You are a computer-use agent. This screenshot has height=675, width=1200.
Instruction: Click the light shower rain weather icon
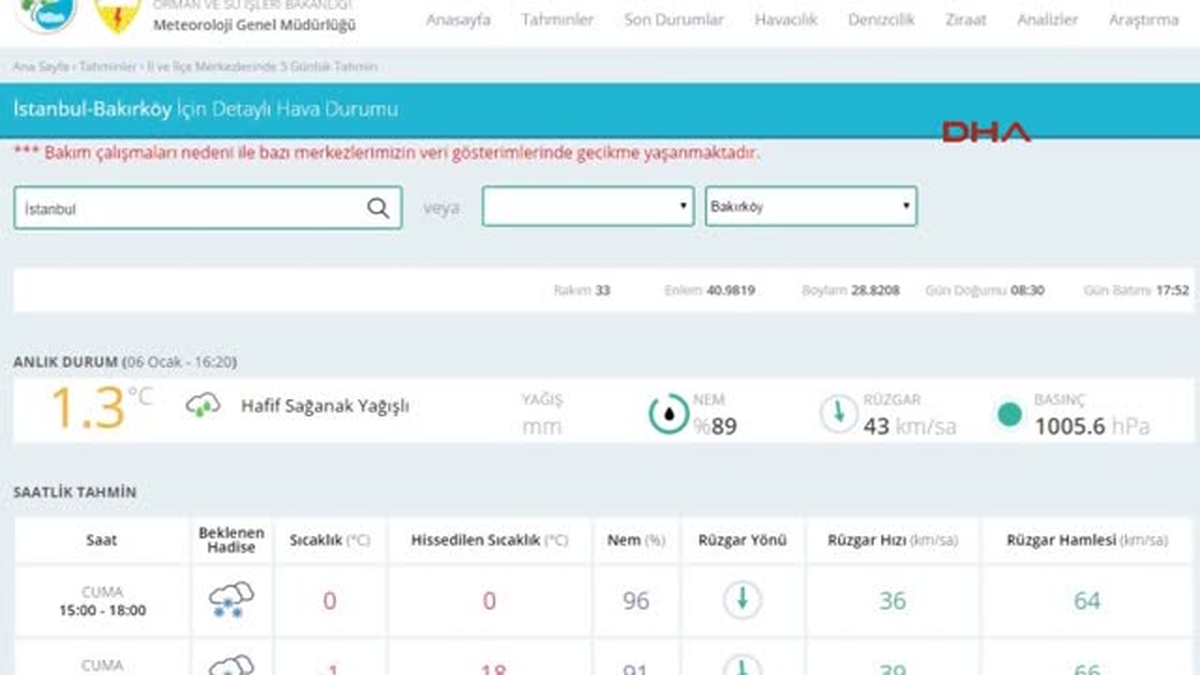pos(203,406)
